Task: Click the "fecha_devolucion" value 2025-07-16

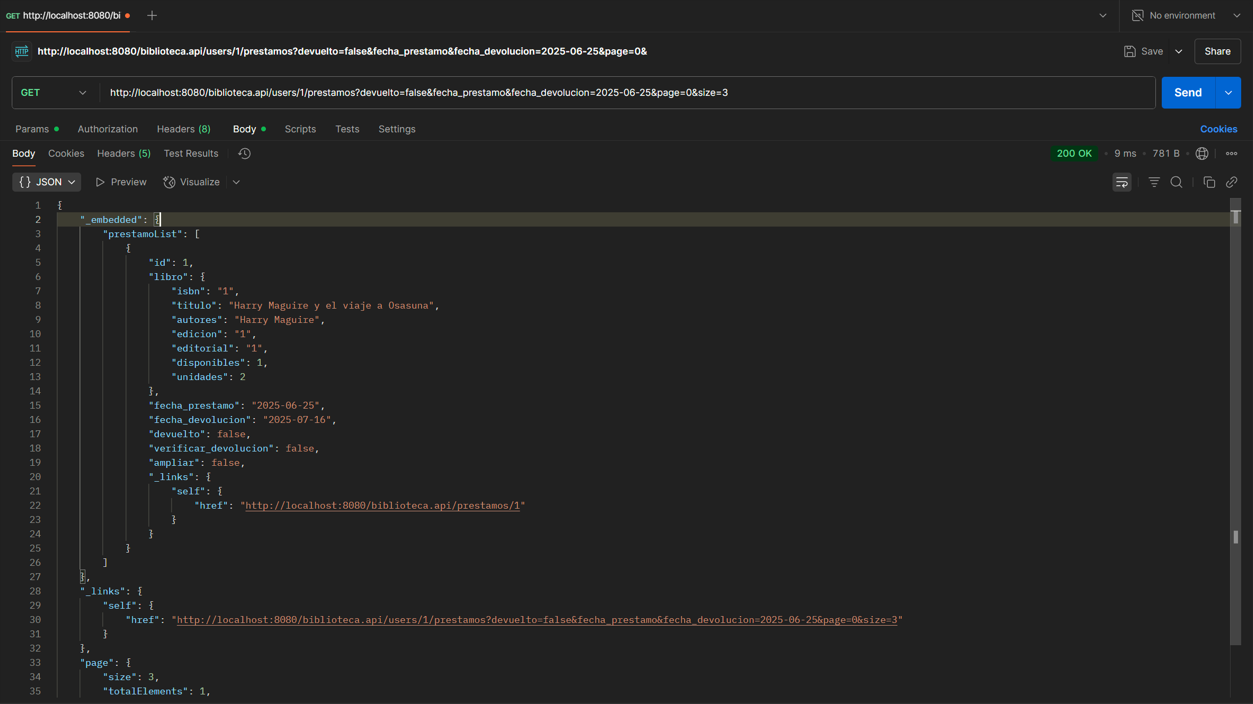Action: [x=297, y=420]
